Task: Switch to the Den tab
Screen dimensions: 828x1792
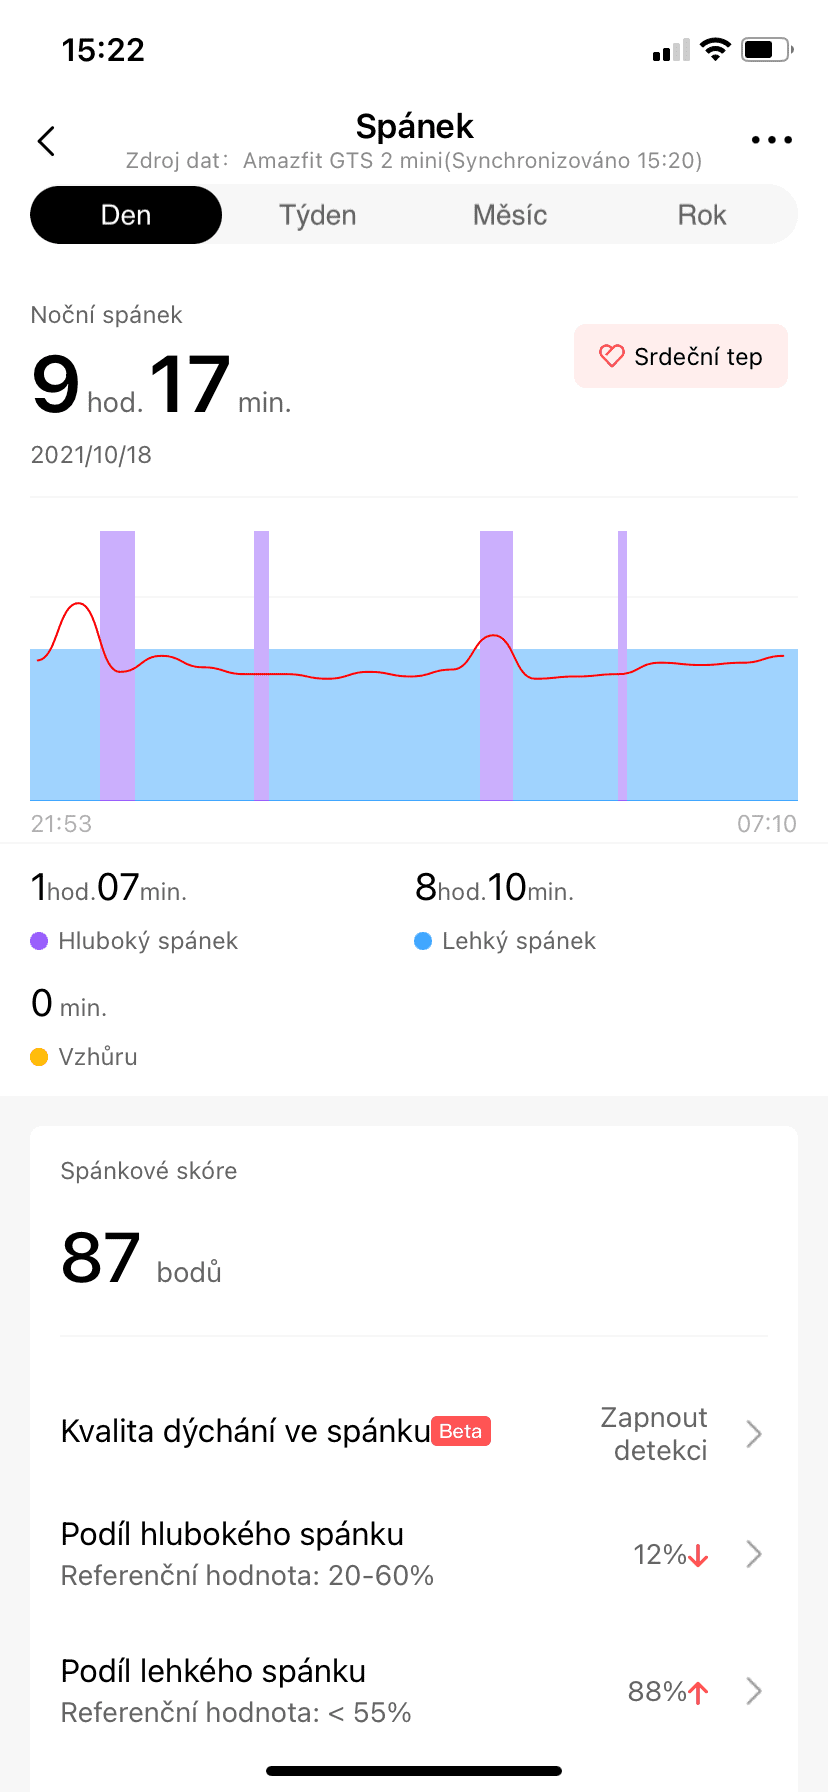Action: pyautogui.click(x=126, y=215)
